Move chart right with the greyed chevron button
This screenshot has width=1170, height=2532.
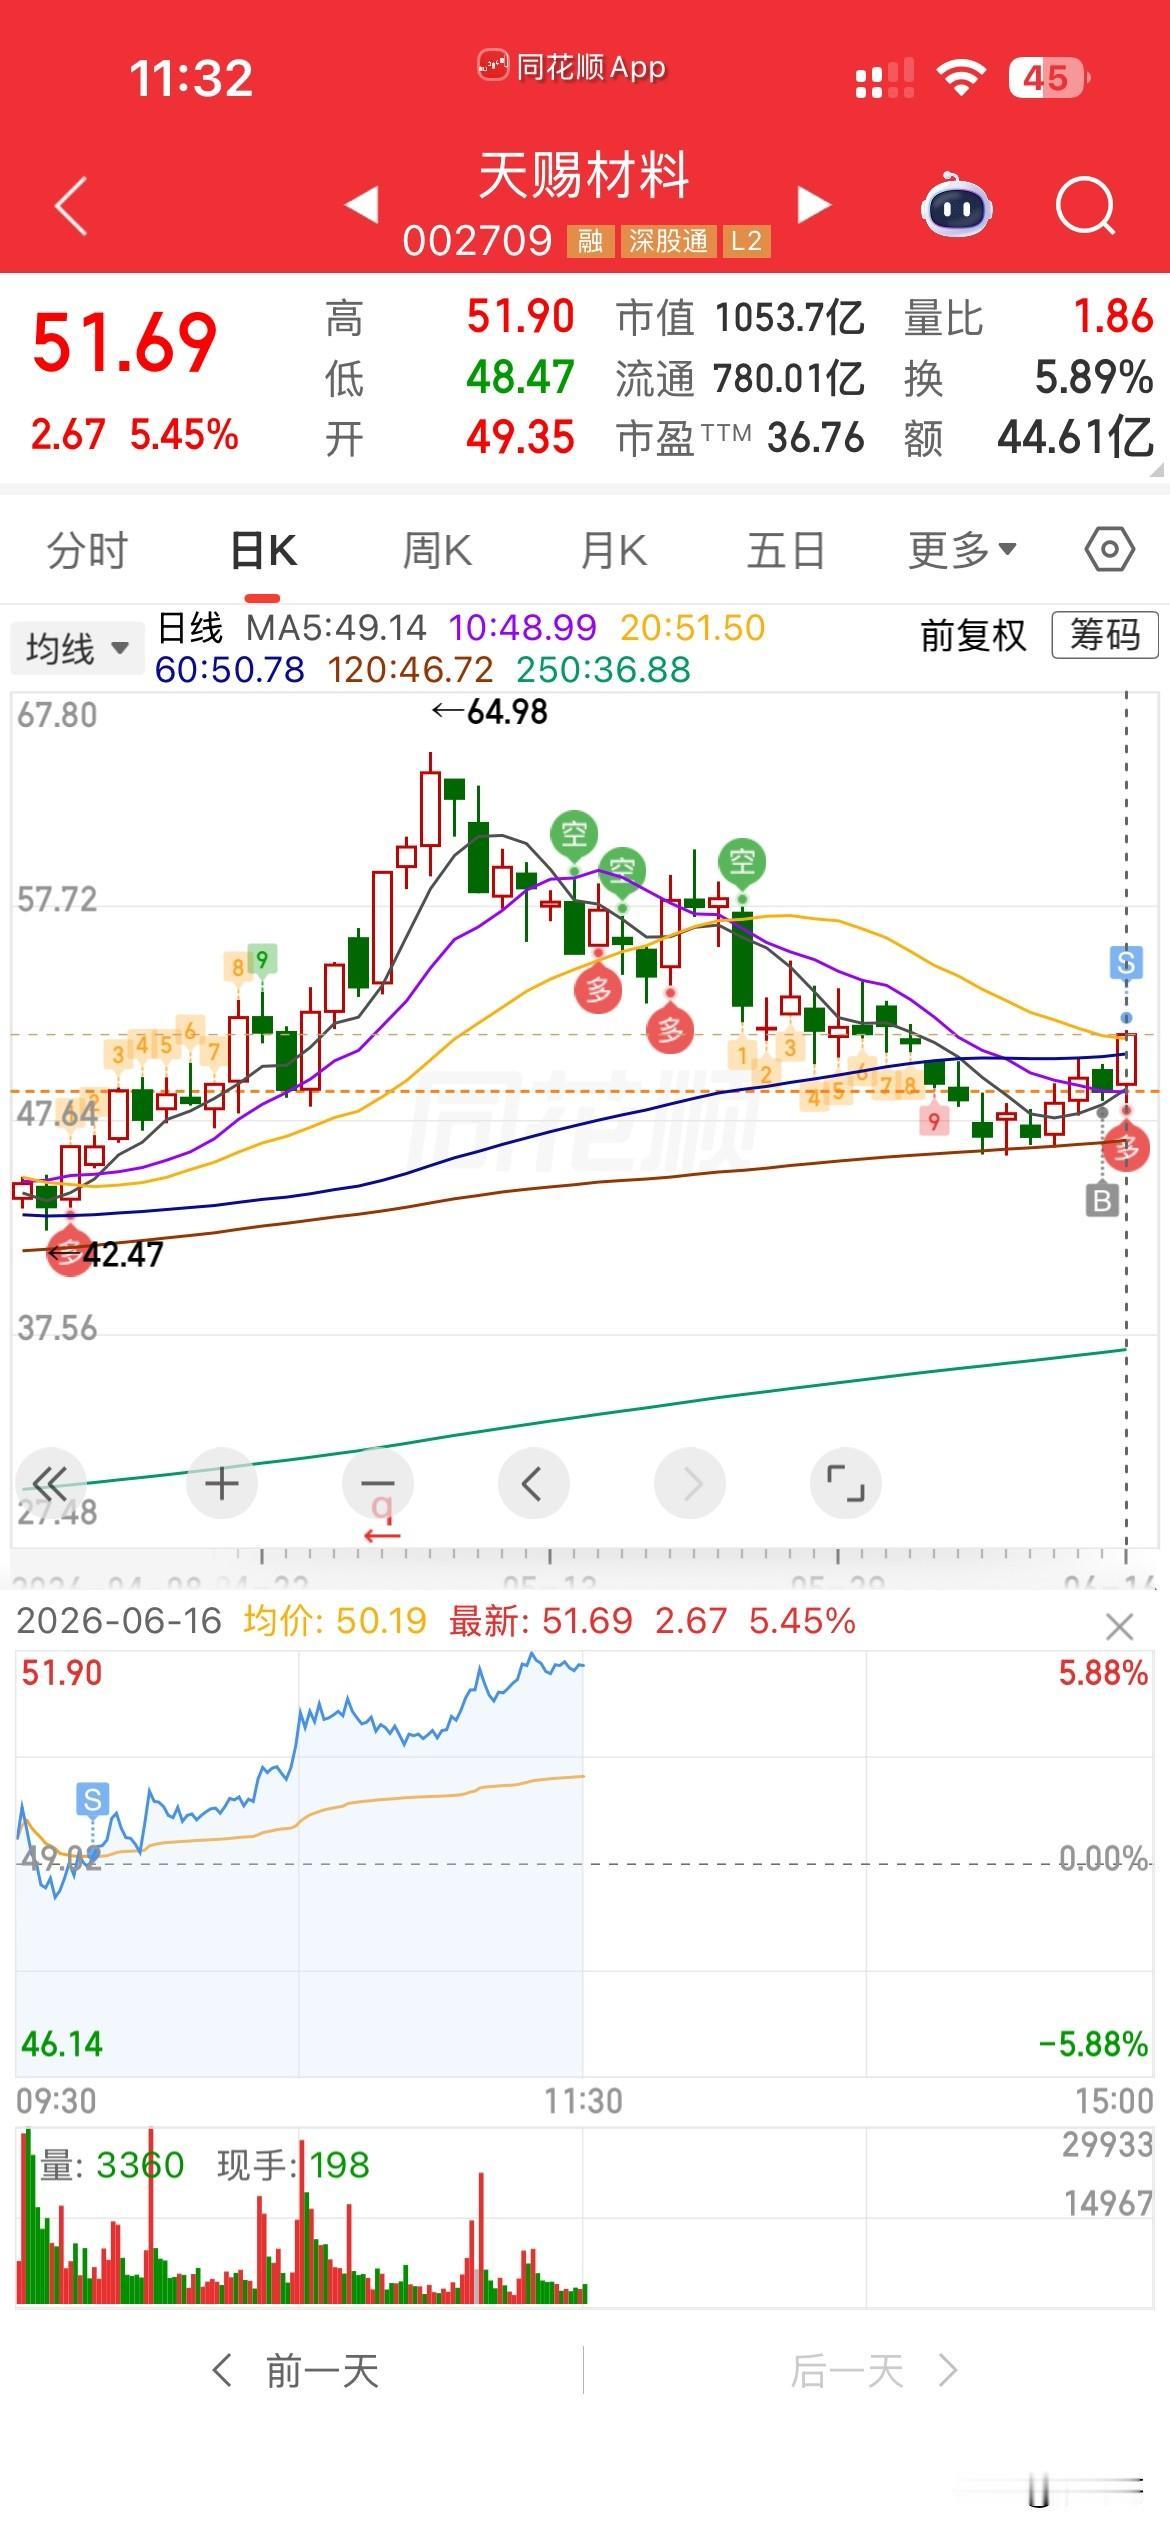point(690,1483)
